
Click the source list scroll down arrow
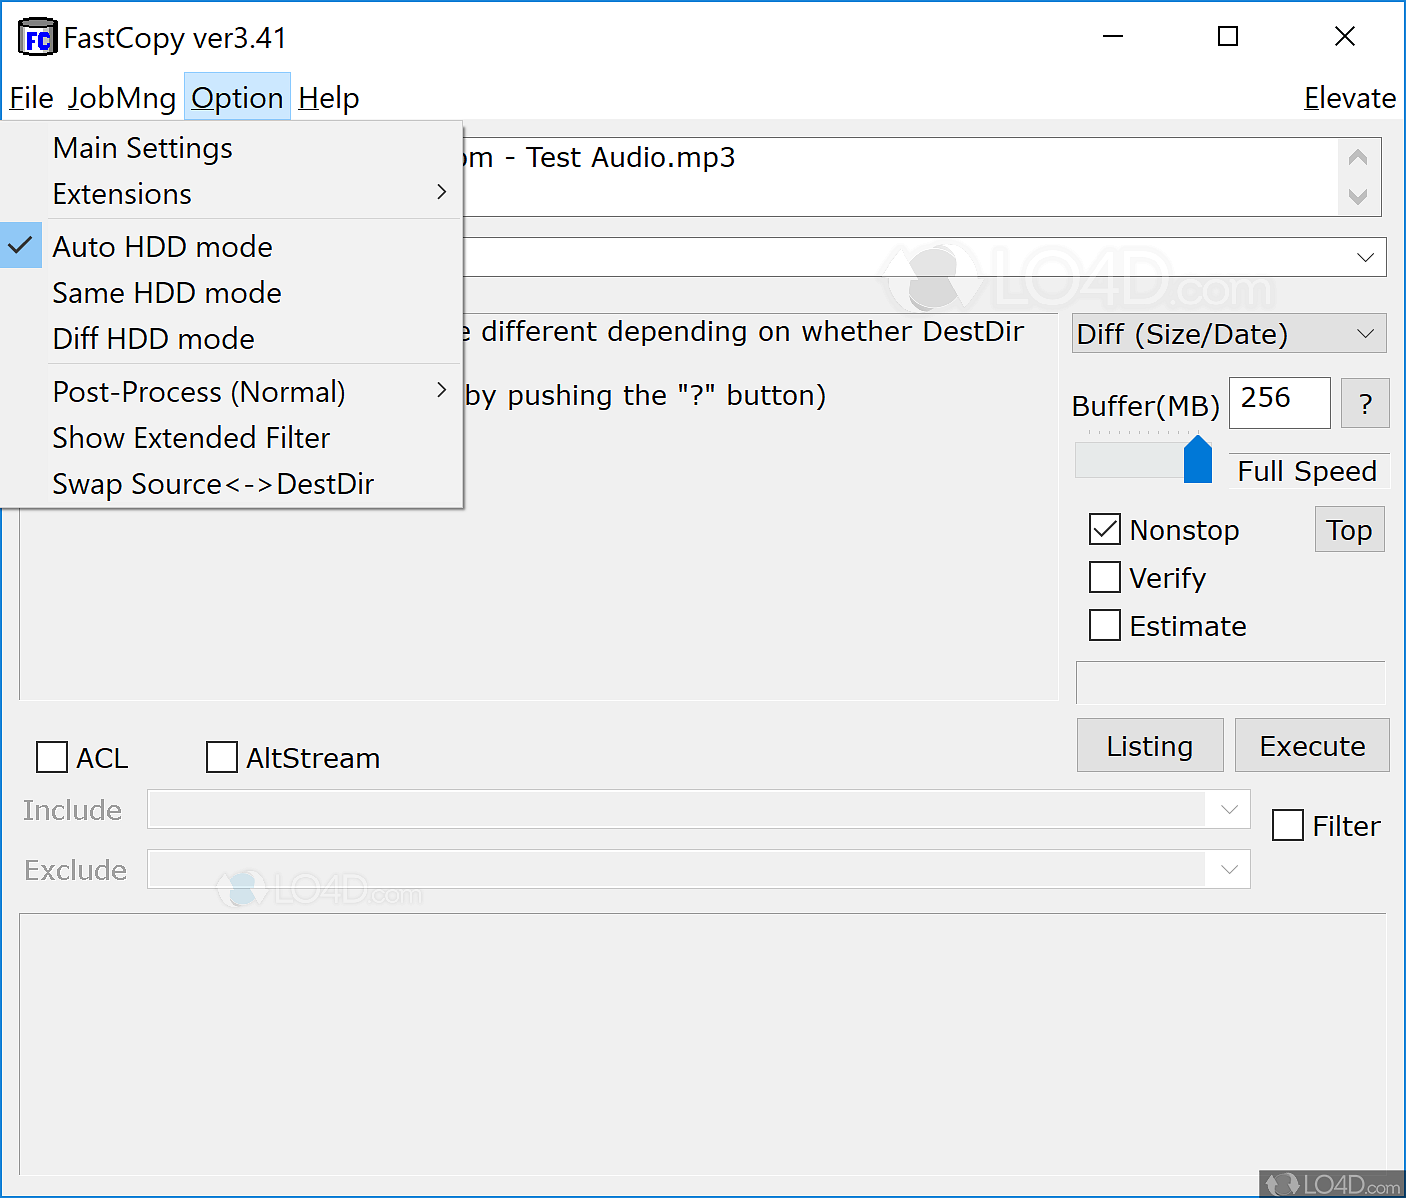point(1357,196)
